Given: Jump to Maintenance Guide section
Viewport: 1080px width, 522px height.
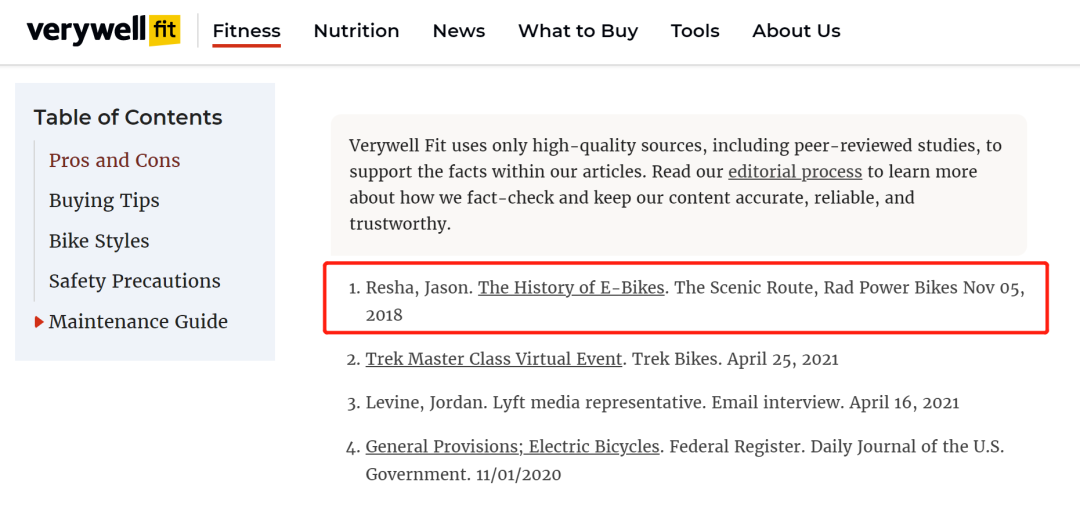Looking at the screenshot, I should point(138,322).
